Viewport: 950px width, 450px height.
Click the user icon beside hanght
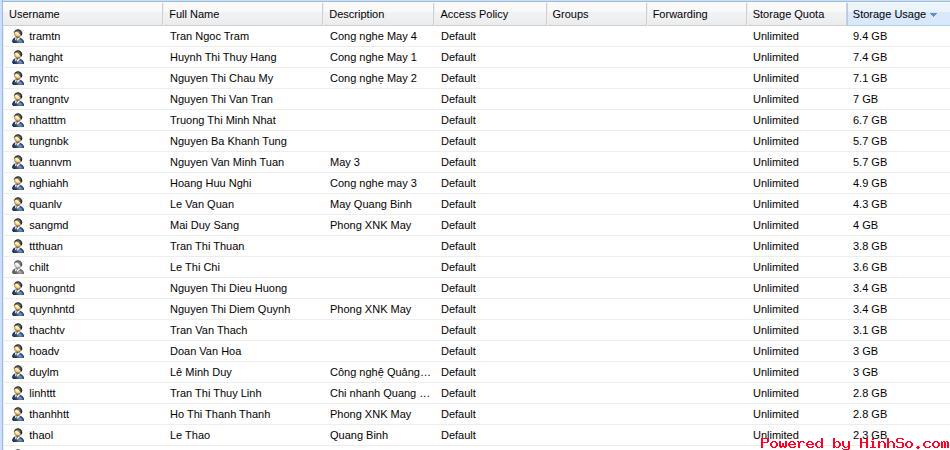pyautogui.click(x=18, y=57)
